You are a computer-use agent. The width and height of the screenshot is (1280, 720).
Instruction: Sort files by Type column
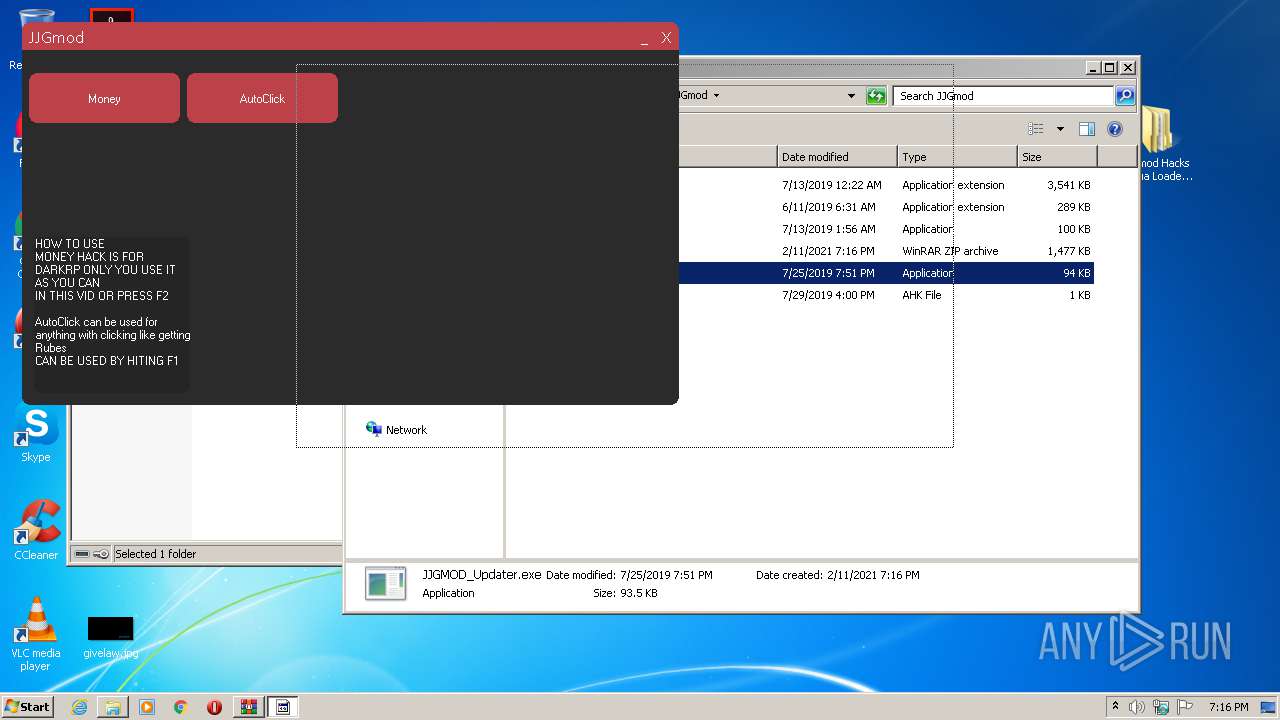[957, 157]
